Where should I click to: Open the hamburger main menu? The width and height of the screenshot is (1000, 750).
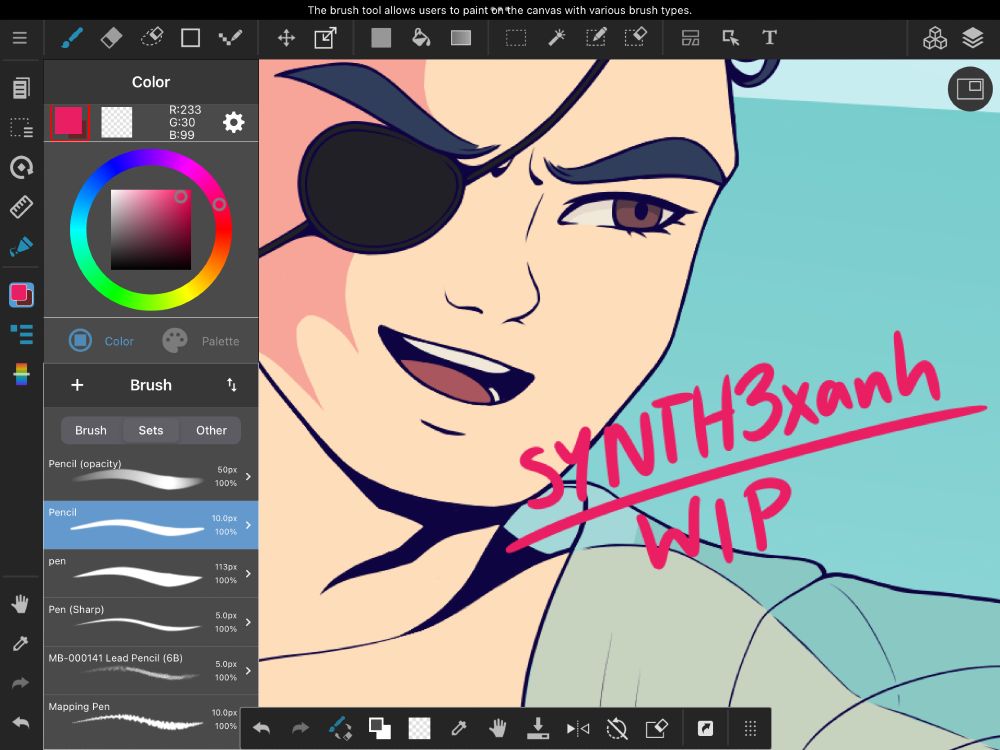pos(20,38)
